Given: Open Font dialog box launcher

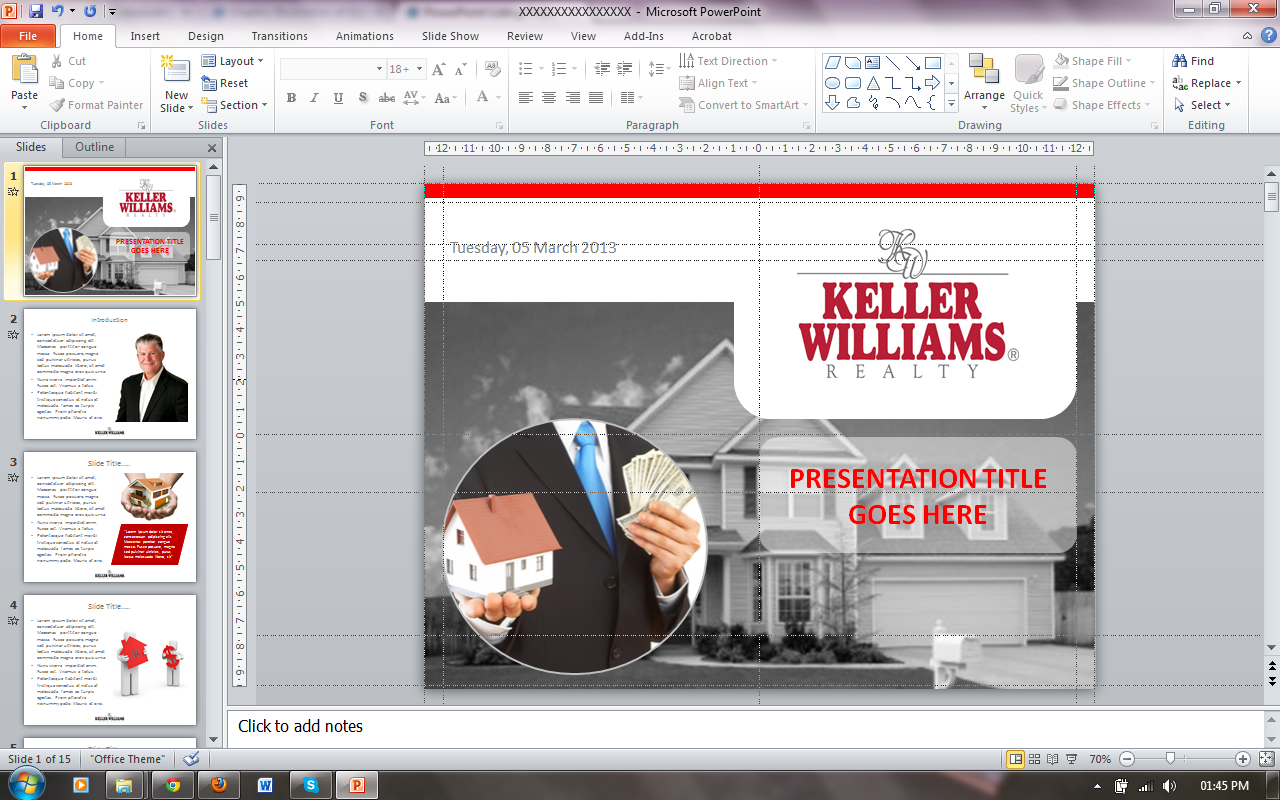Looking at the screenshot, I should point(499,126).
